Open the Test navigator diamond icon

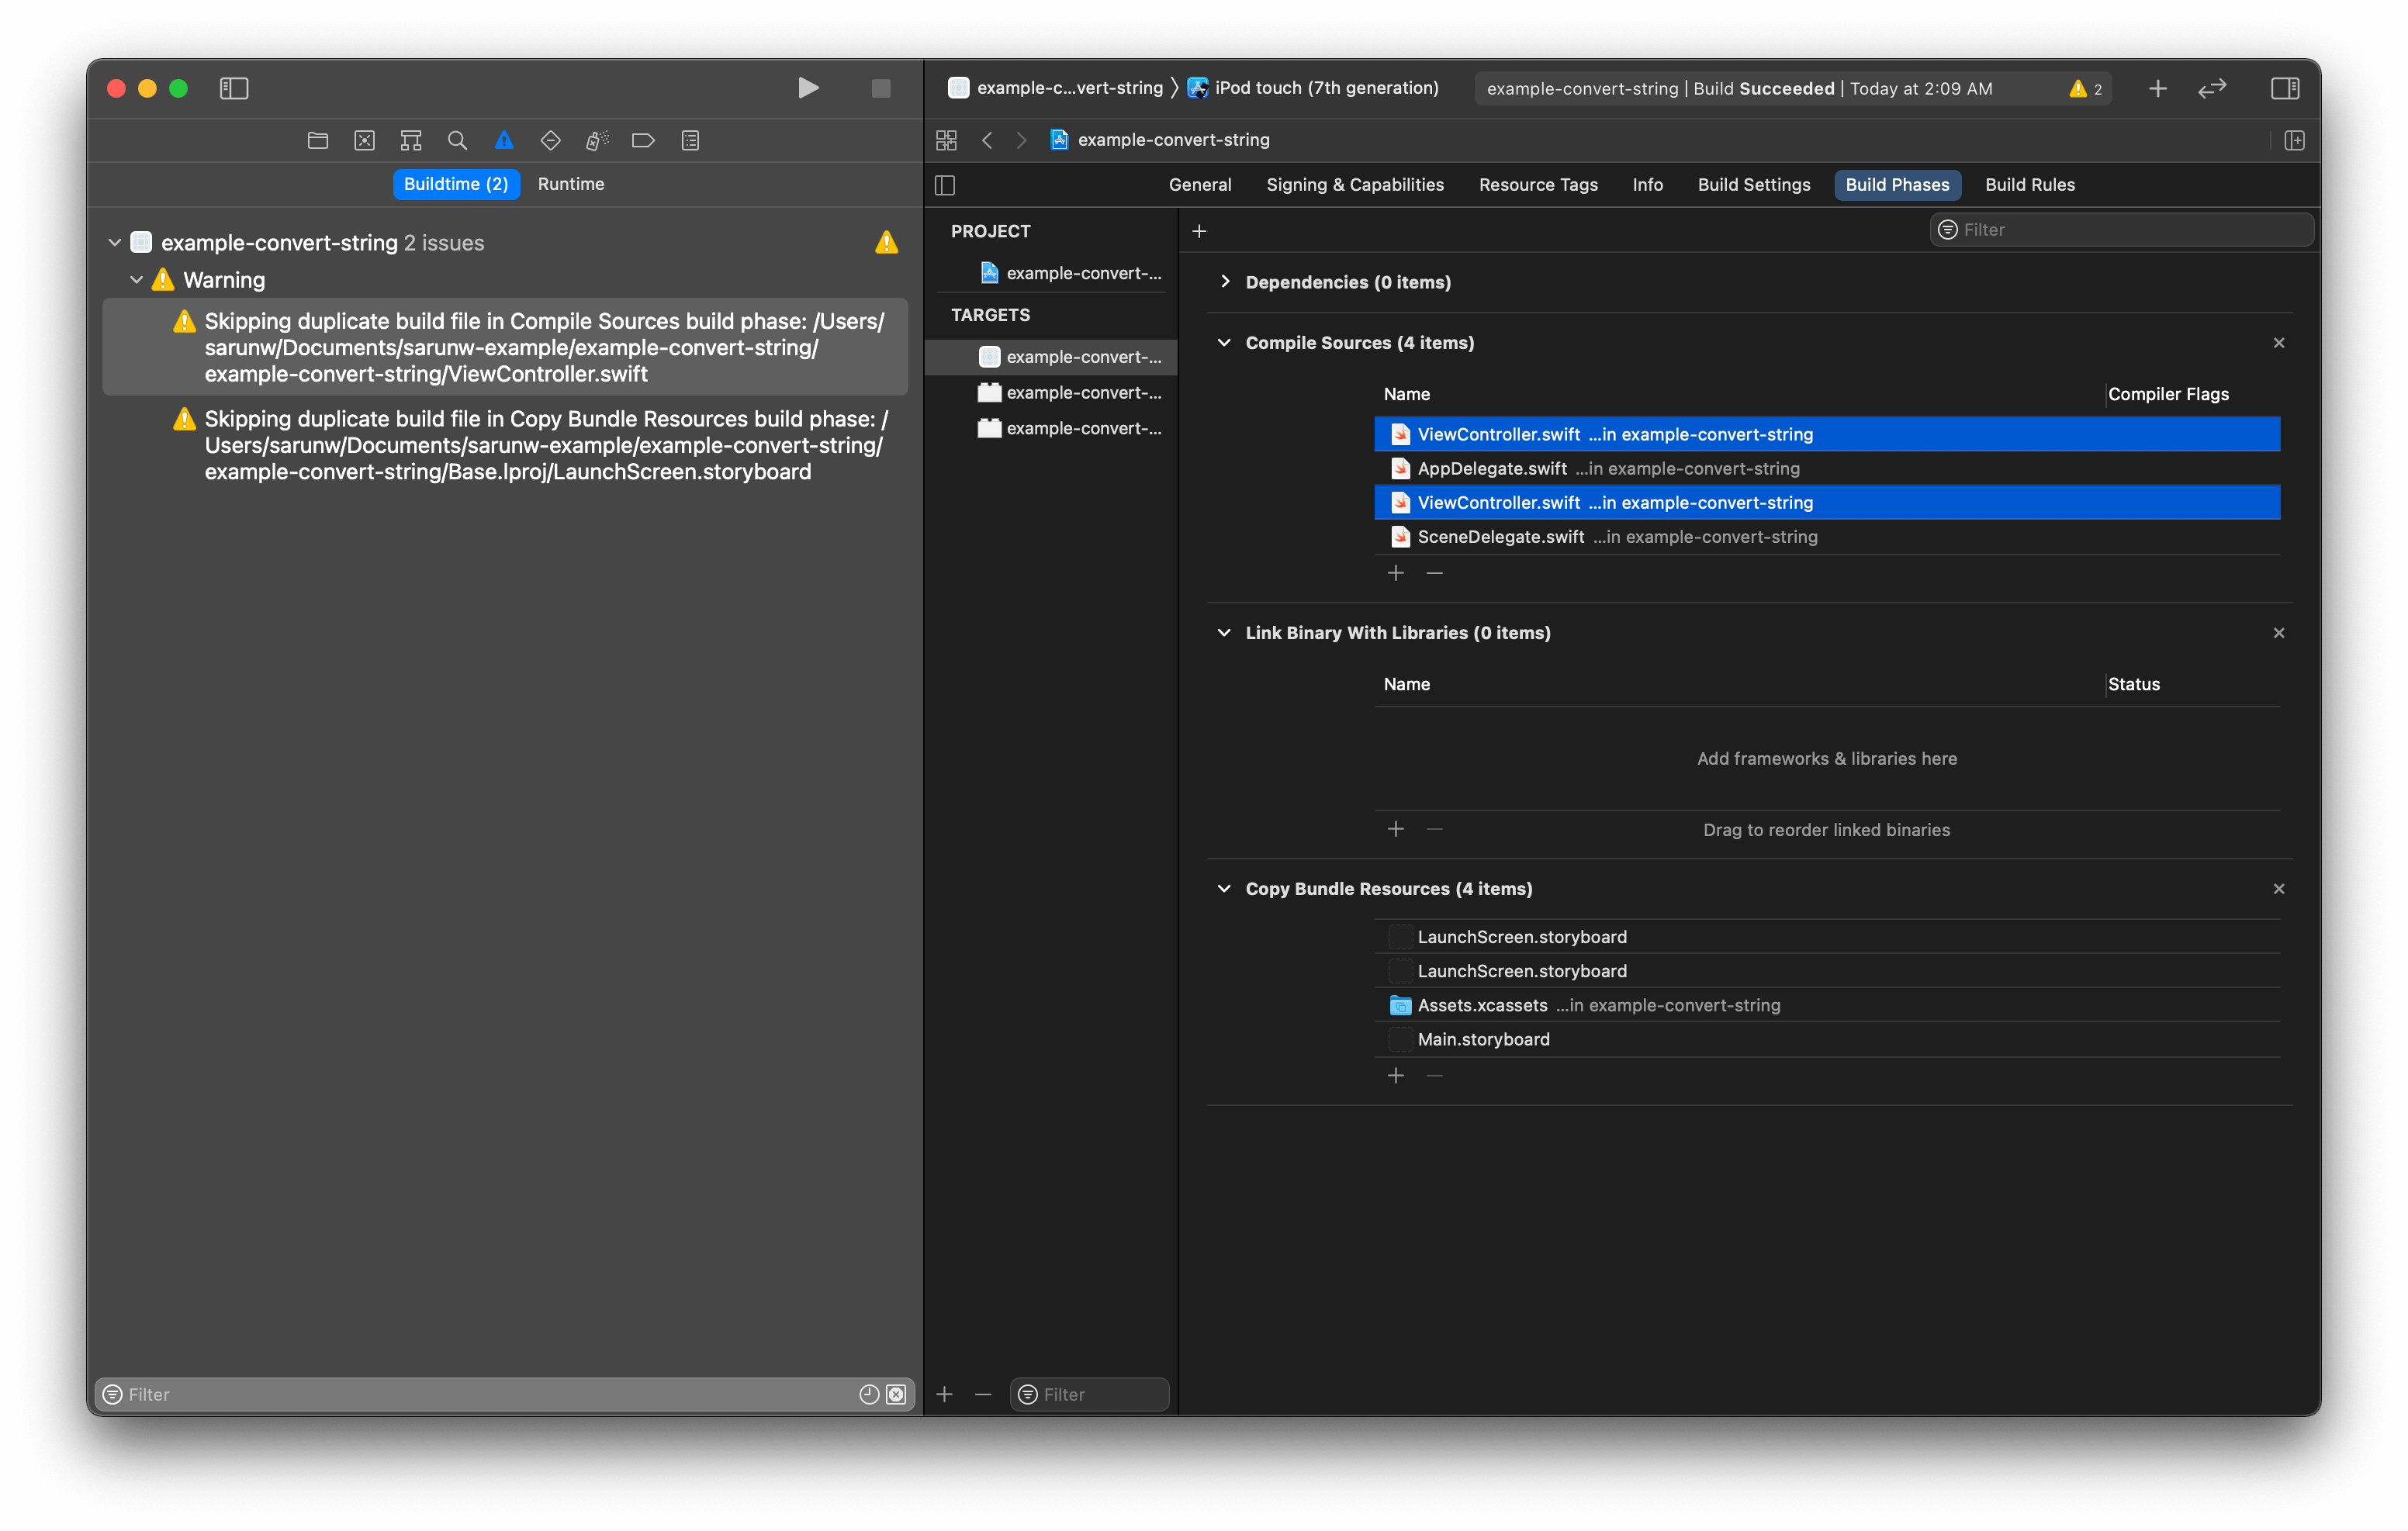tap(550, 140)
